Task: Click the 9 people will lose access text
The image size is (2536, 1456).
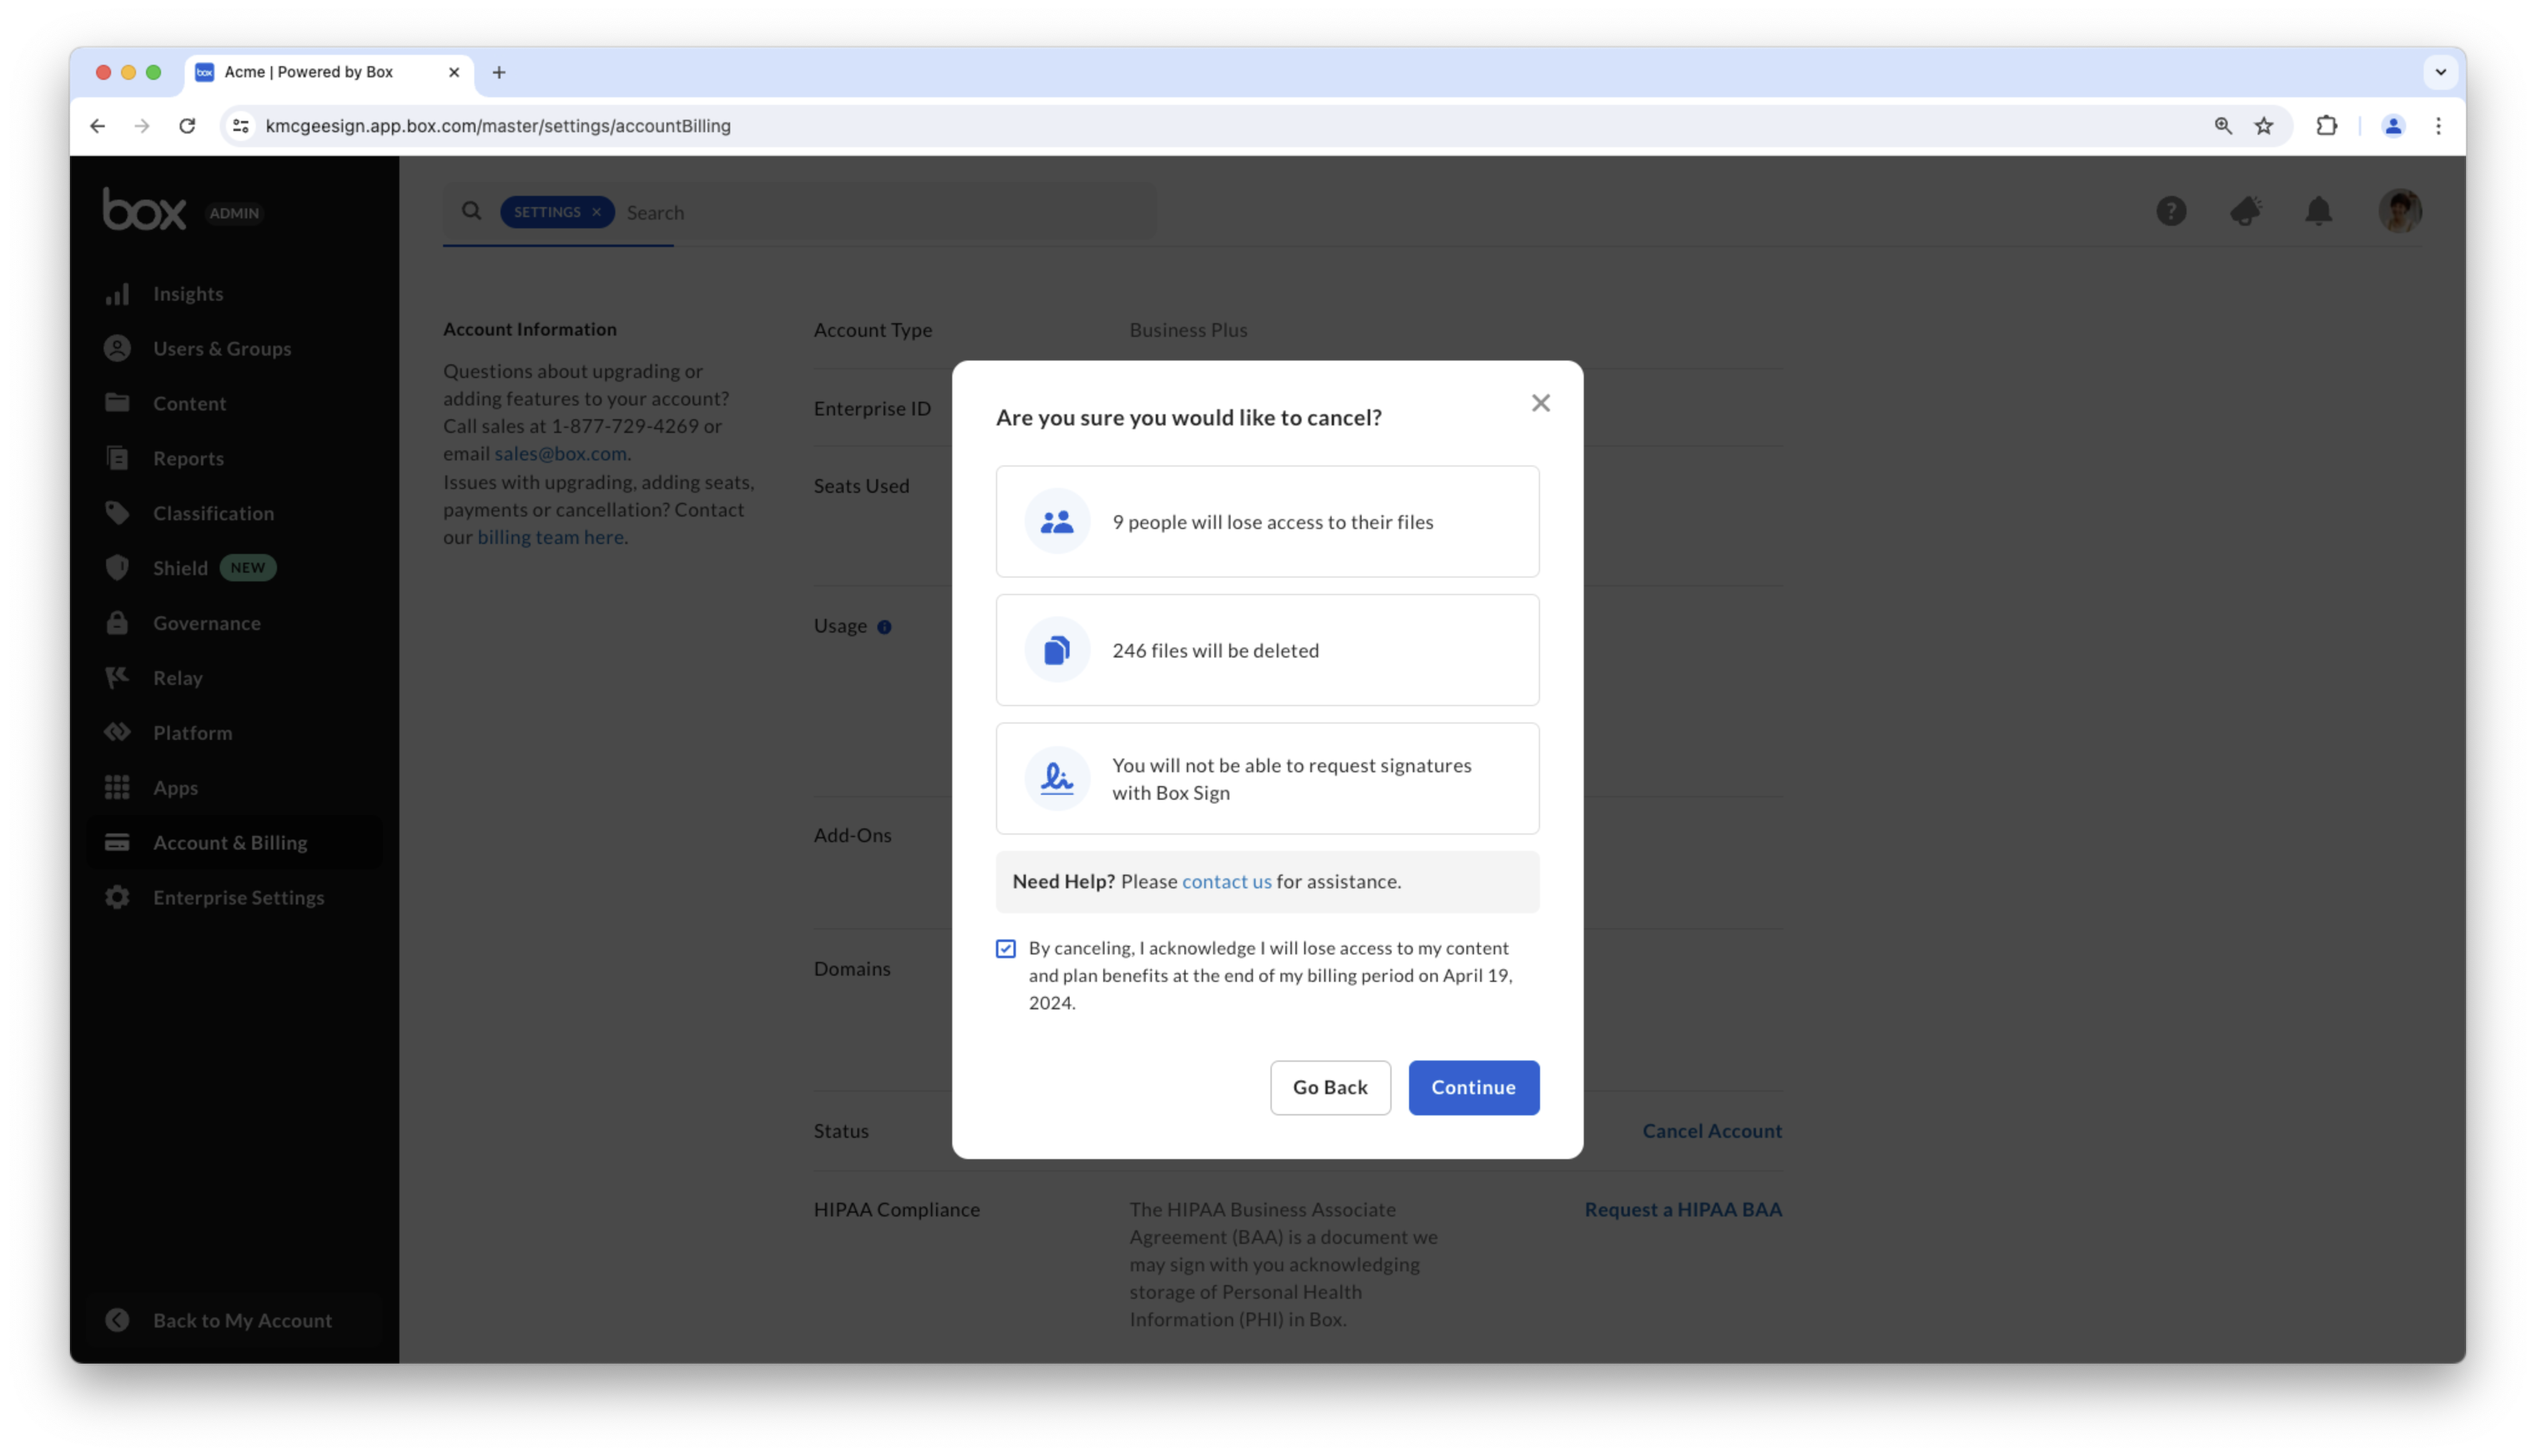Action: [1272, 521]
